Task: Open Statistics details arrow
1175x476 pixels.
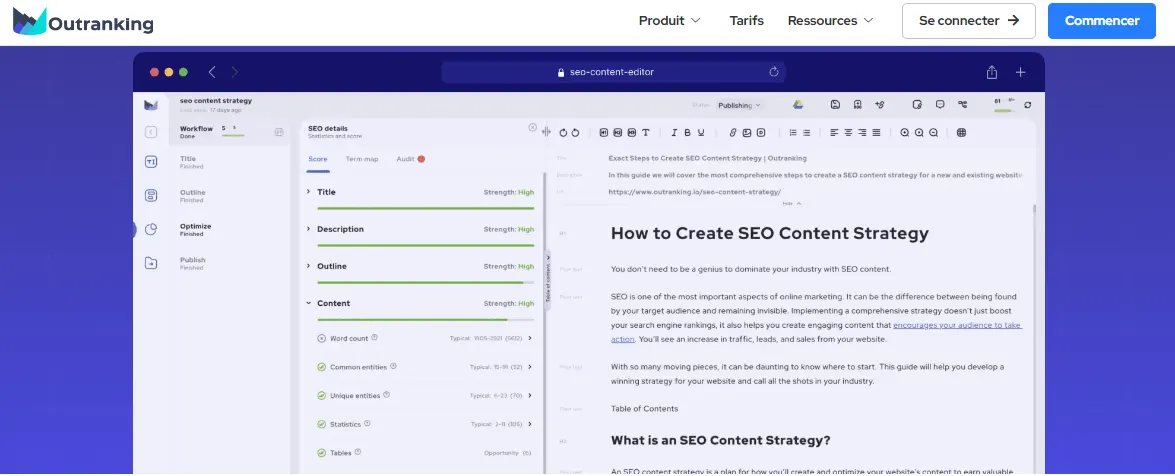Action: pyautogui.click(x=531, y=424)
